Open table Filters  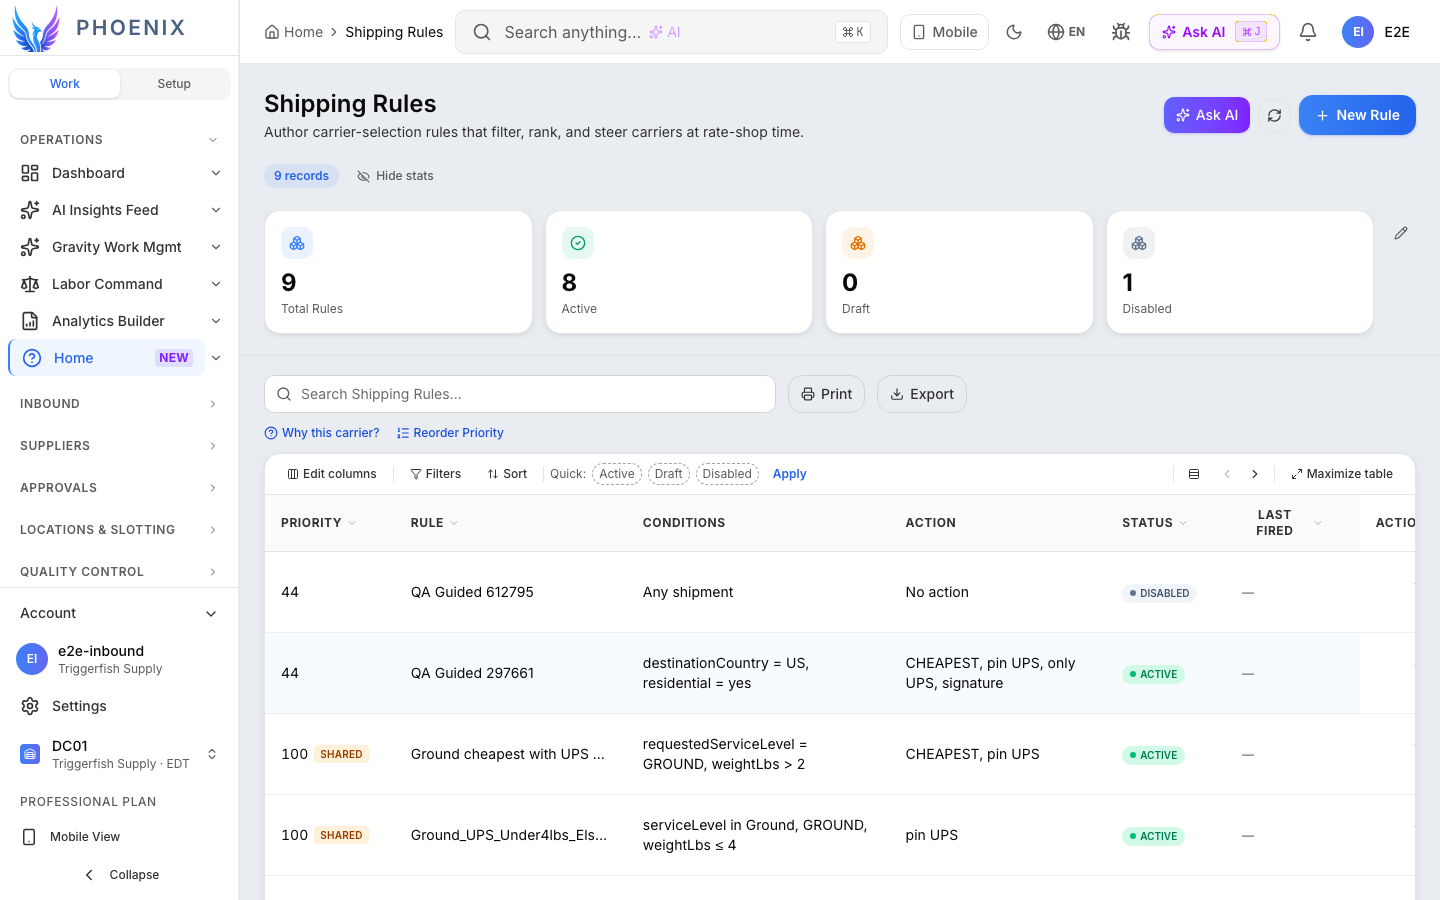(435, 474)
